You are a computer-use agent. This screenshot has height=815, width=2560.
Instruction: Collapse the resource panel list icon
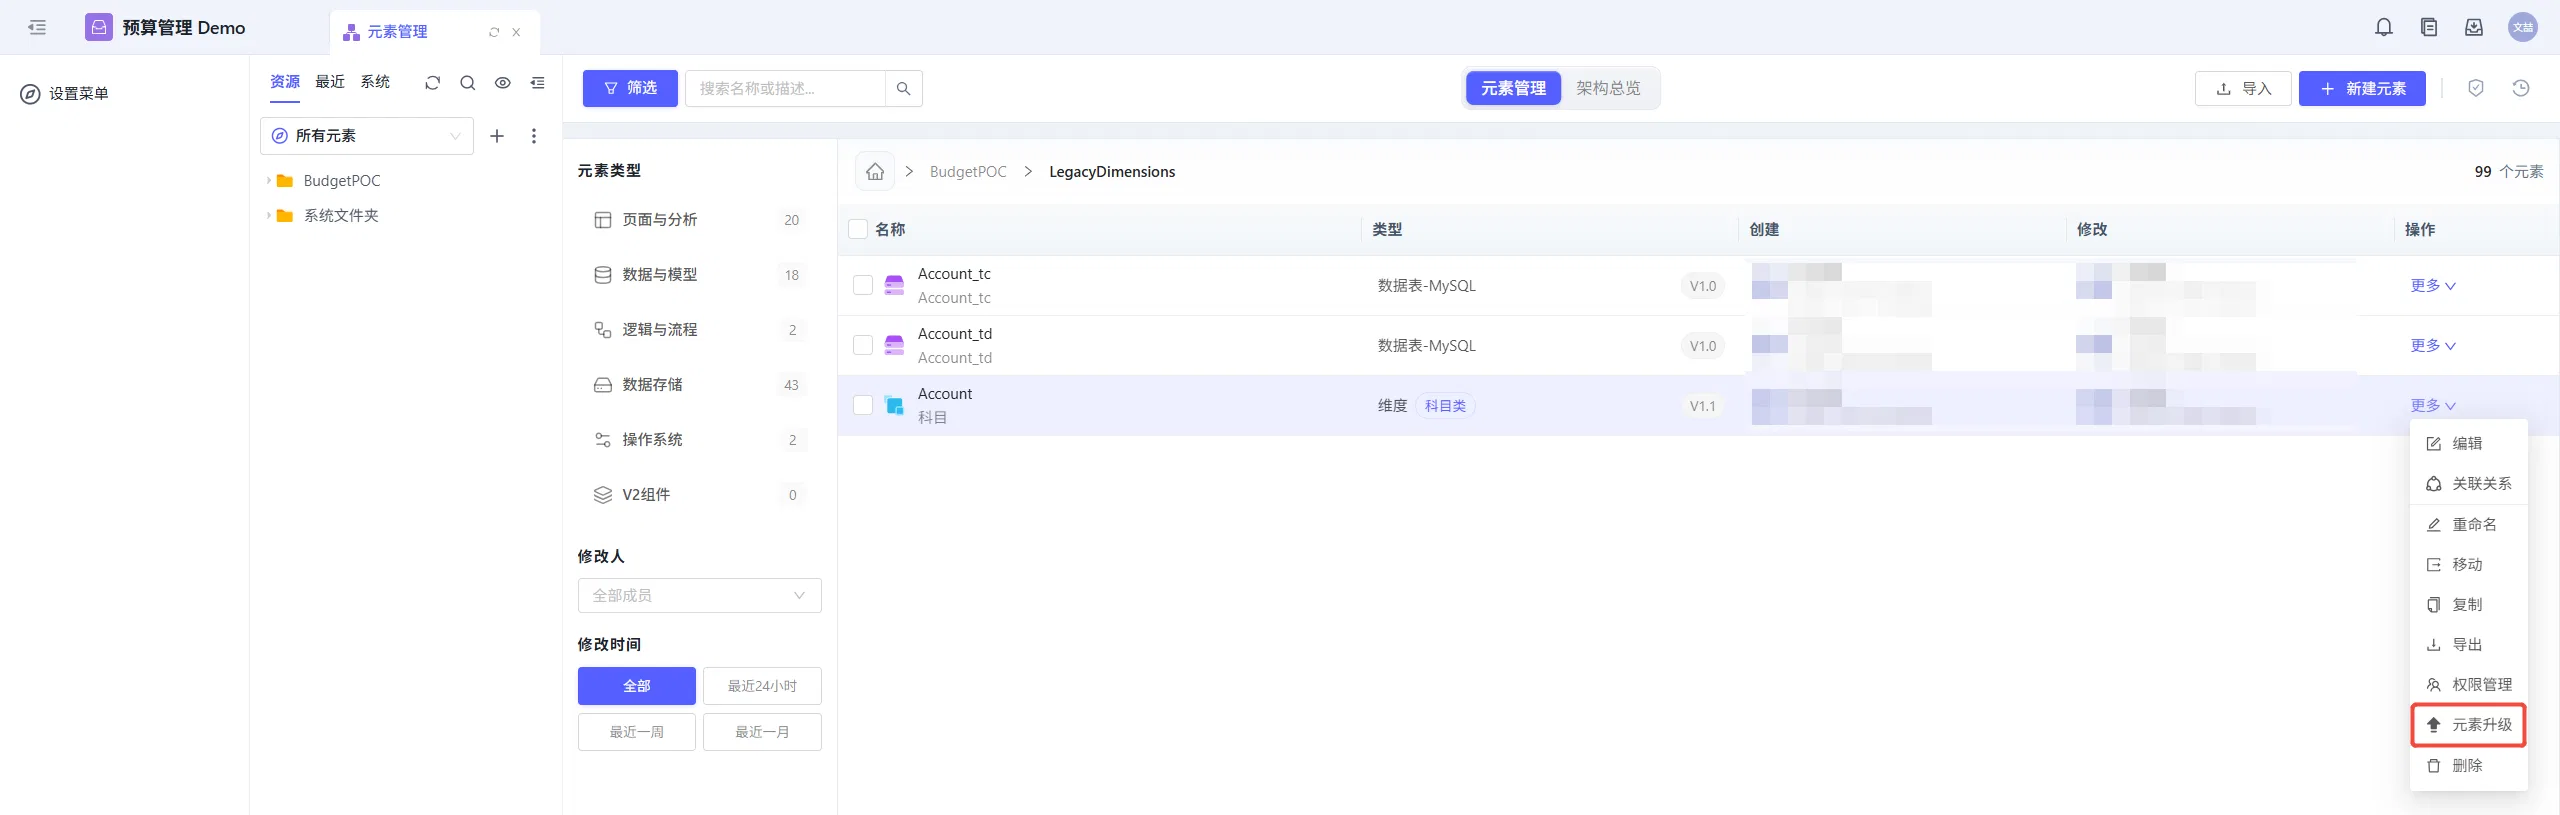pos(538,83)
